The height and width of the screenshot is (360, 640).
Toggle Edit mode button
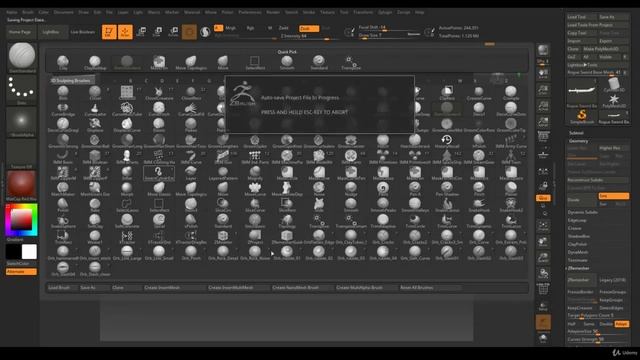109,32
